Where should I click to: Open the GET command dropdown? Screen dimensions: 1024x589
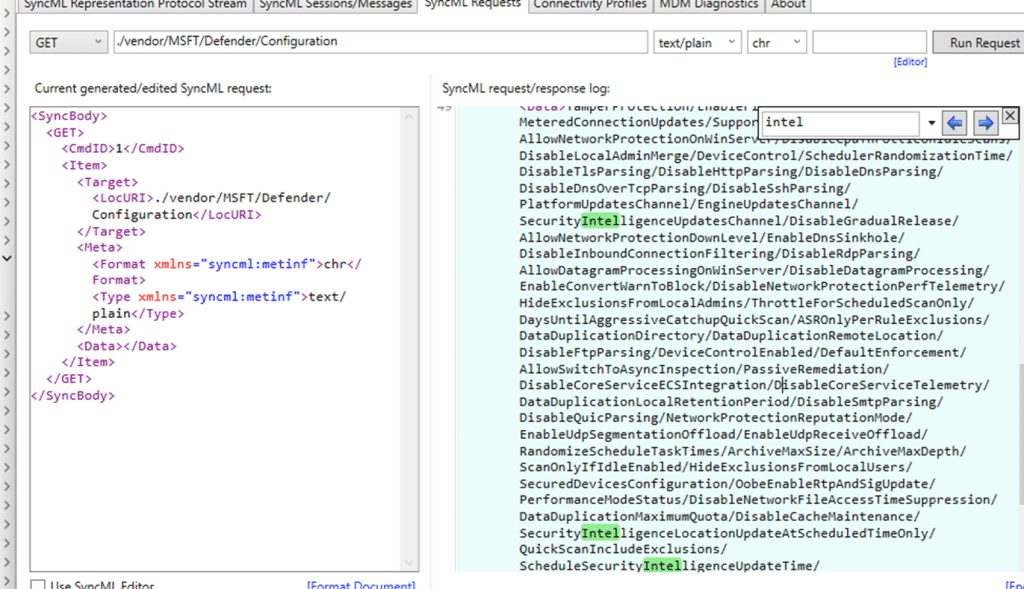tap(68, 42)
